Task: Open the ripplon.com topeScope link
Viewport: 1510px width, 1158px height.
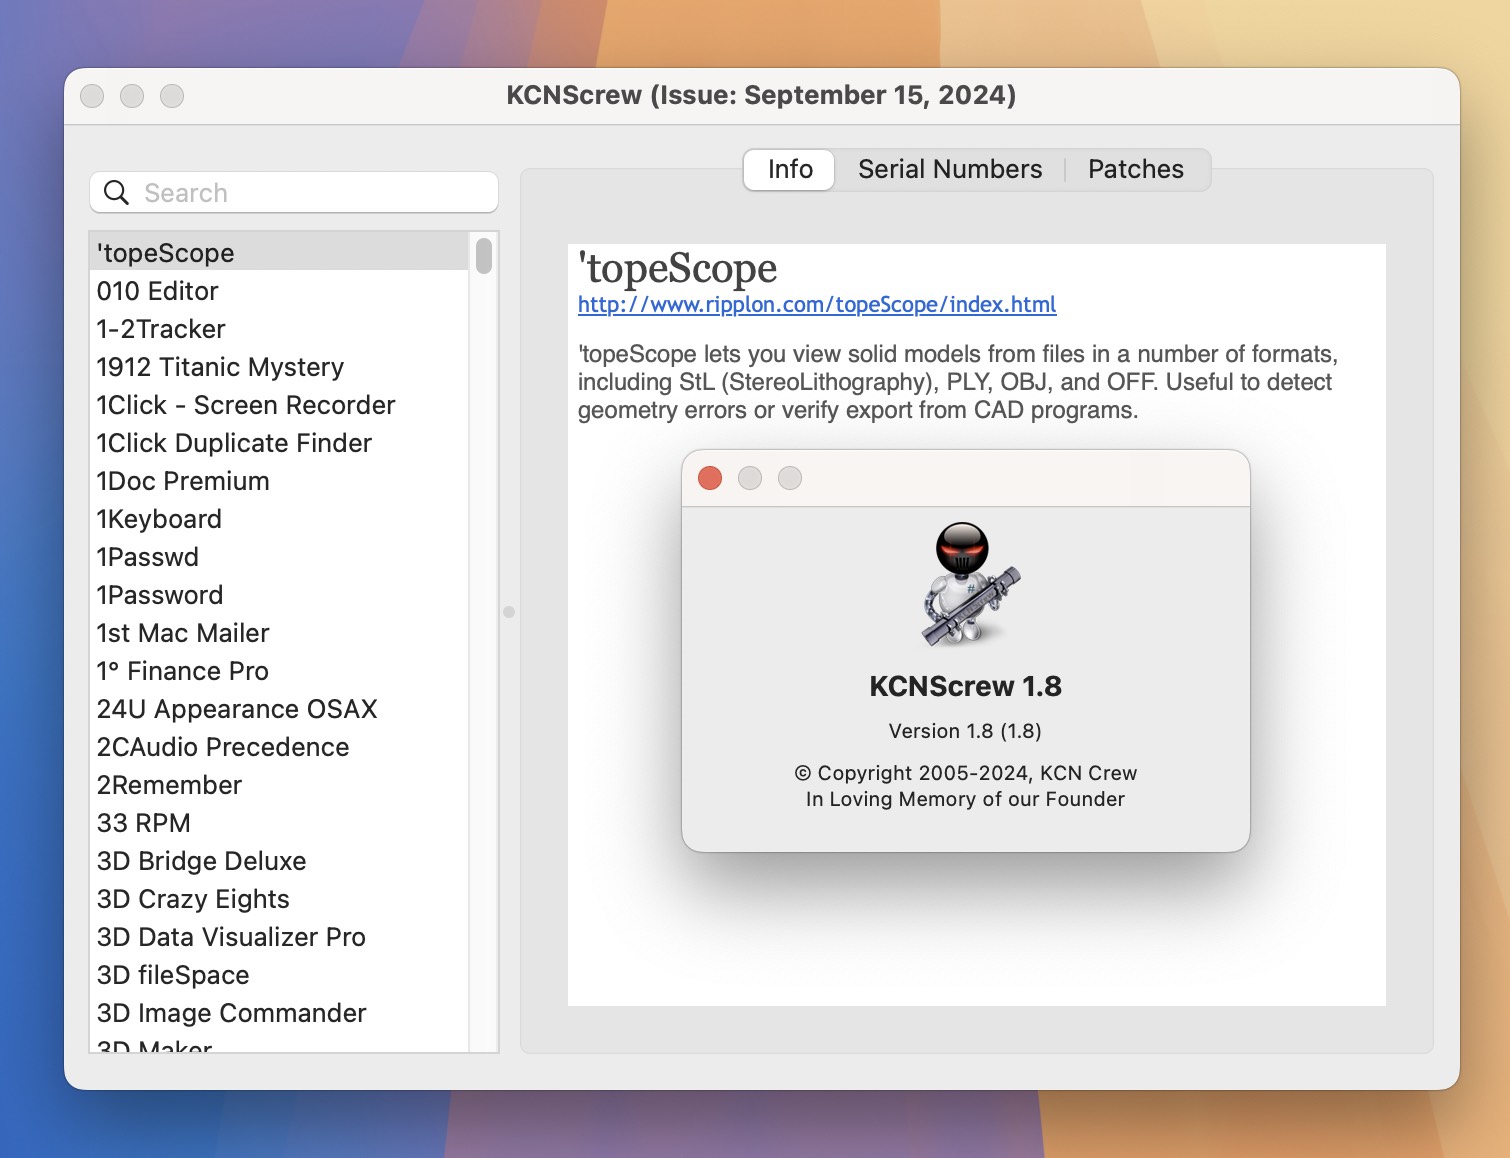Action: click(817, 304)
